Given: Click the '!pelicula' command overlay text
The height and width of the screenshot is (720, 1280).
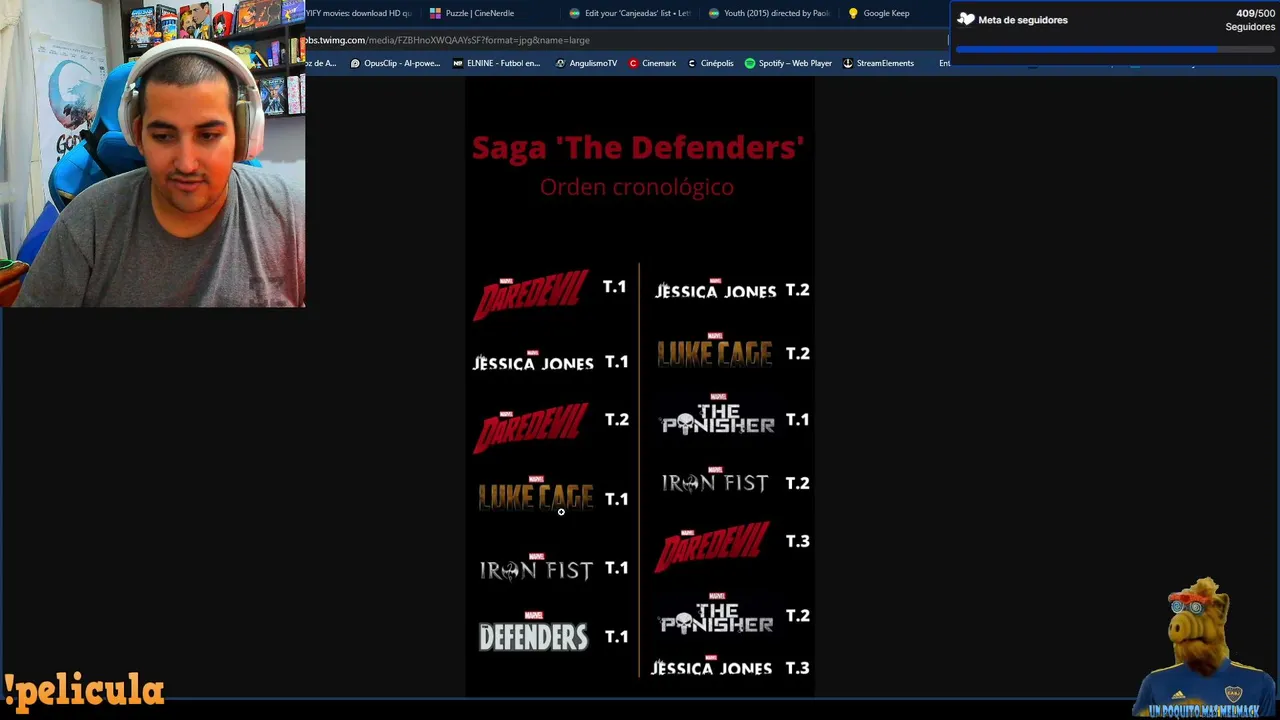Looking at the screenshot, I should (83, 690).
